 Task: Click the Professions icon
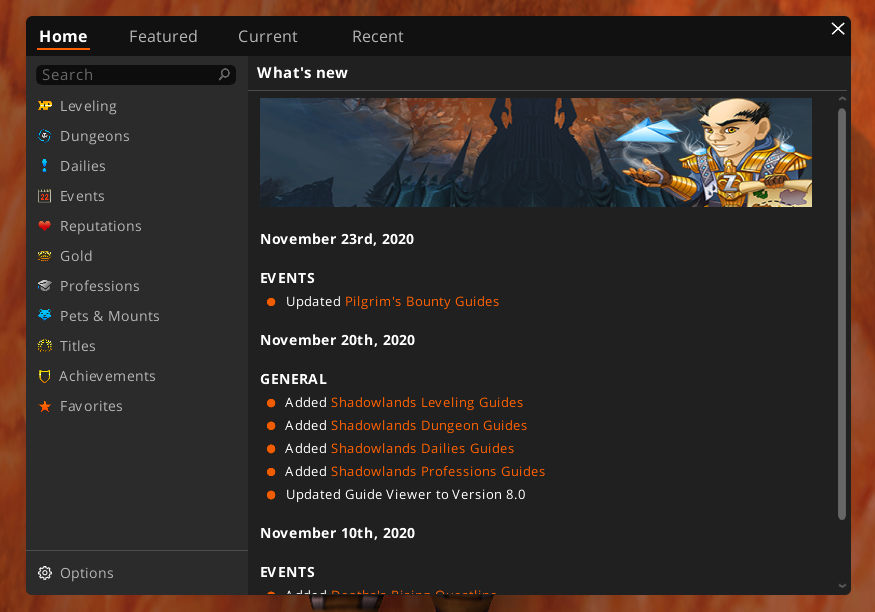(45, 286)
